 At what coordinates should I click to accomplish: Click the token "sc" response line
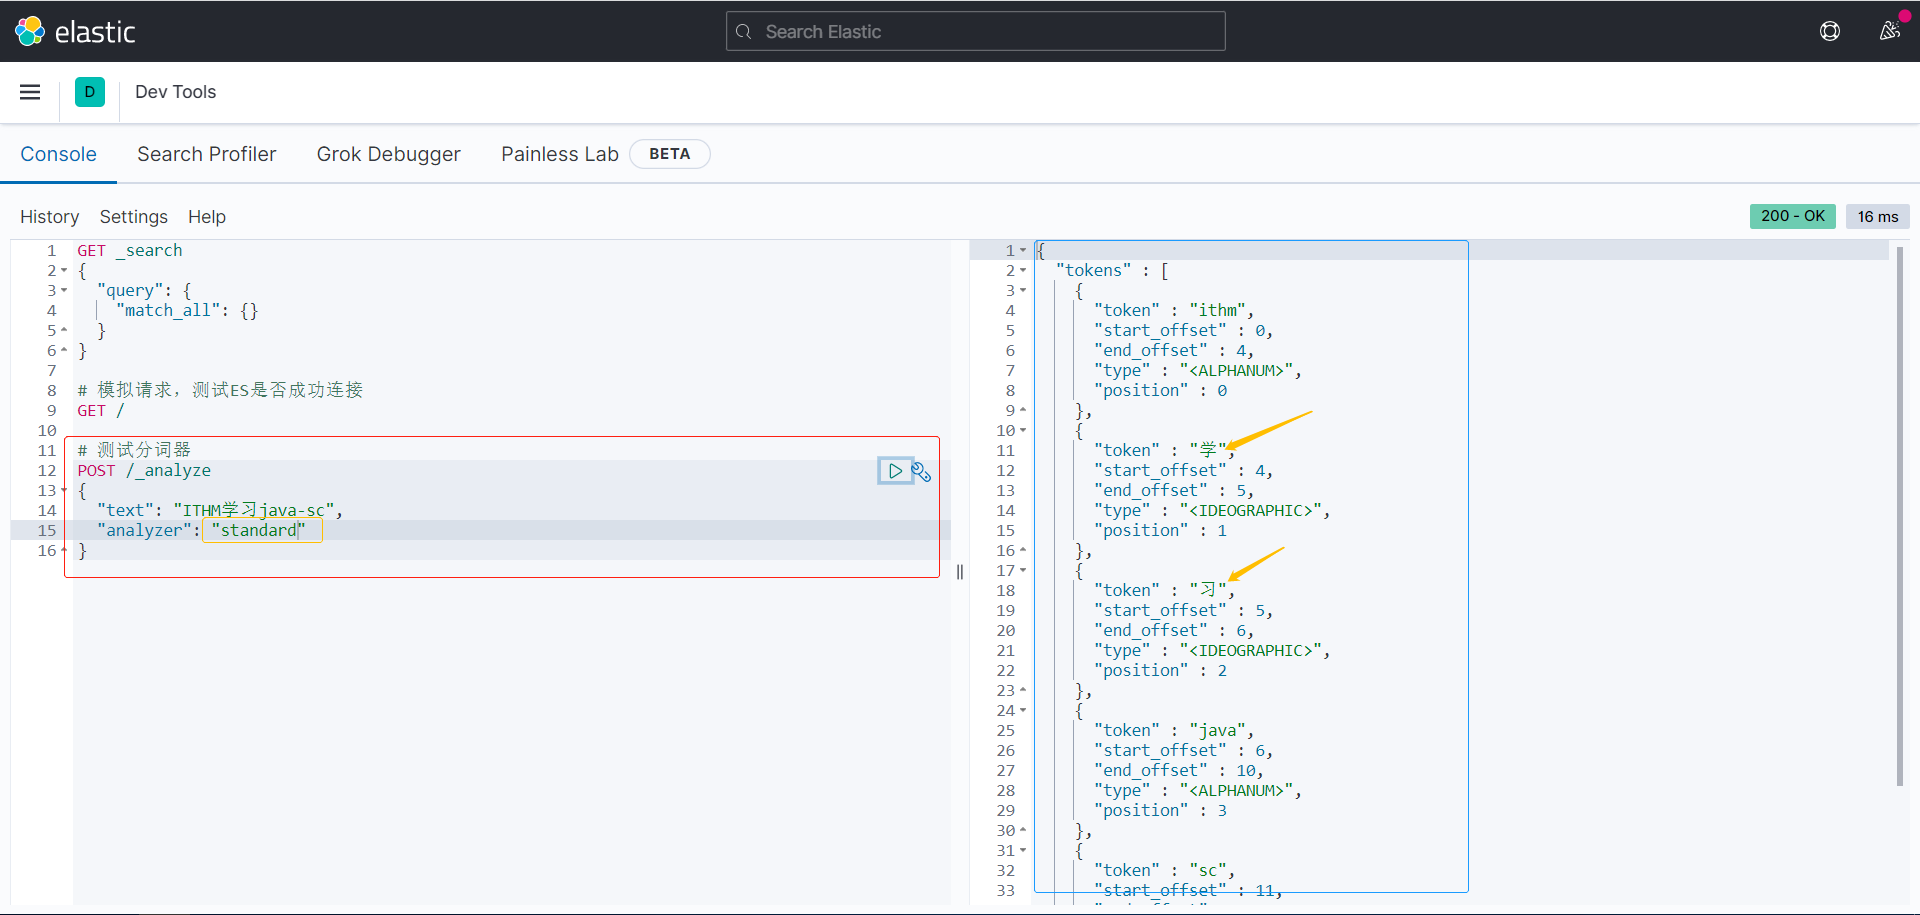1165,871
